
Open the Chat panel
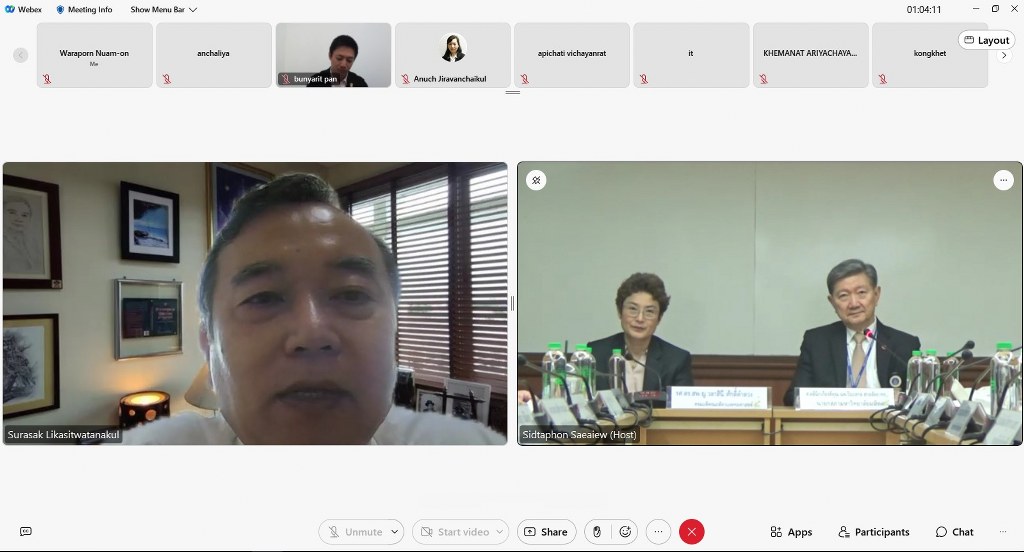(x=954, y=532)
